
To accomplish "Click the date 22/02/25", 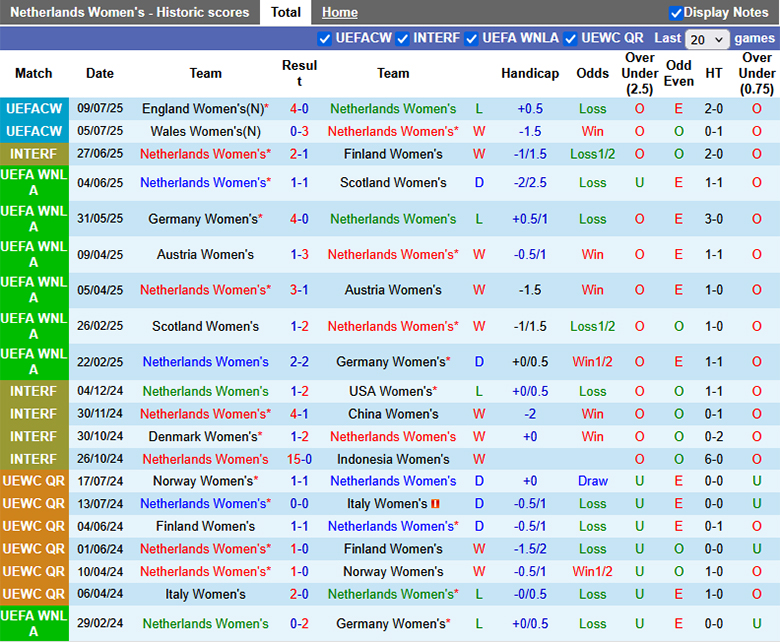I will click(100, 362).
